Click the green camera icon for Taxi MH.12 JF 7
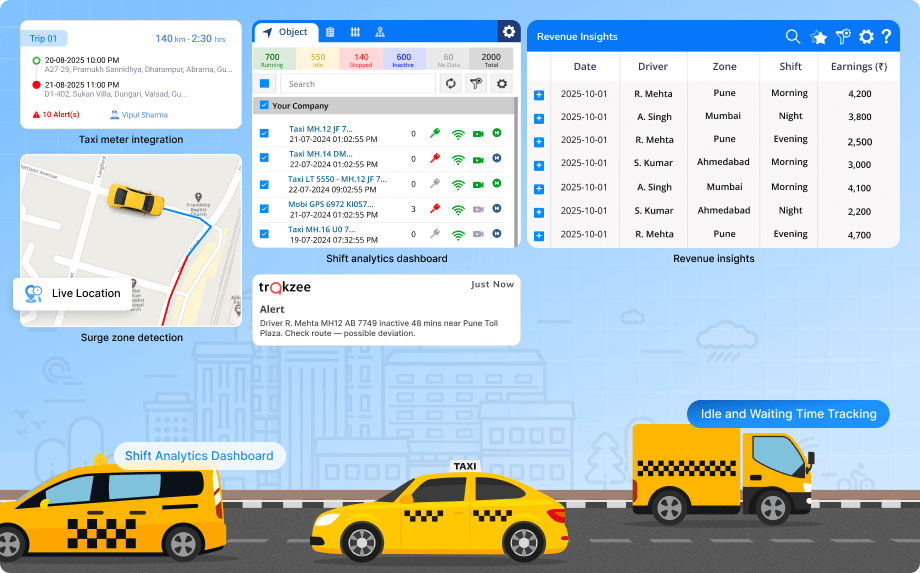 coord(478,133)
